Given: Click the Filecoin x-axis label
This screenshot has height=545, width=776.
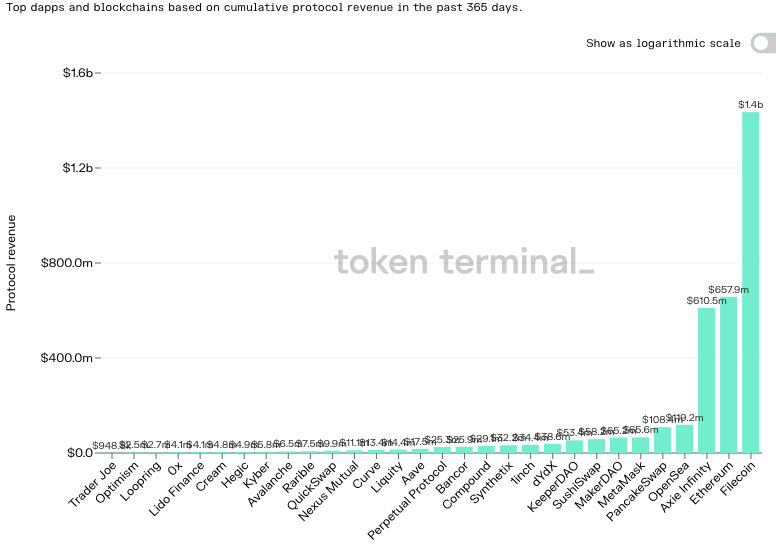Looking at the screenshot, I should (x=737, y=479).
